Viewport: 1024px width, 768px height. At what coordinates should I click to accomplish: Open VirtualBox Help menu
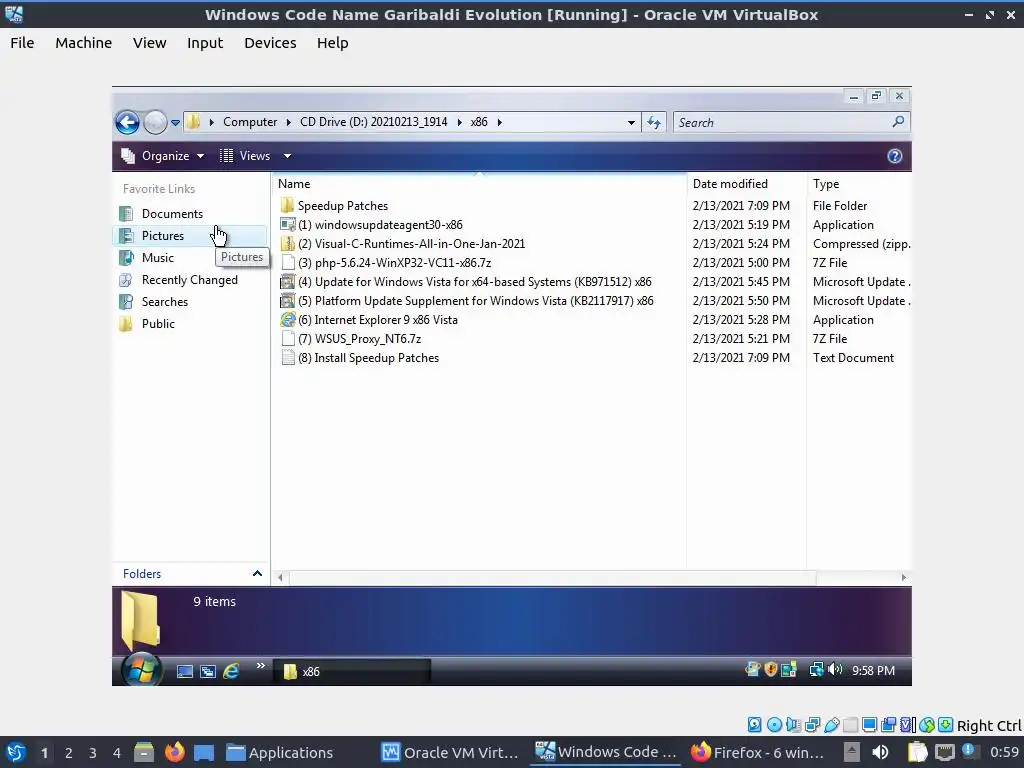(x=332, y=43)
